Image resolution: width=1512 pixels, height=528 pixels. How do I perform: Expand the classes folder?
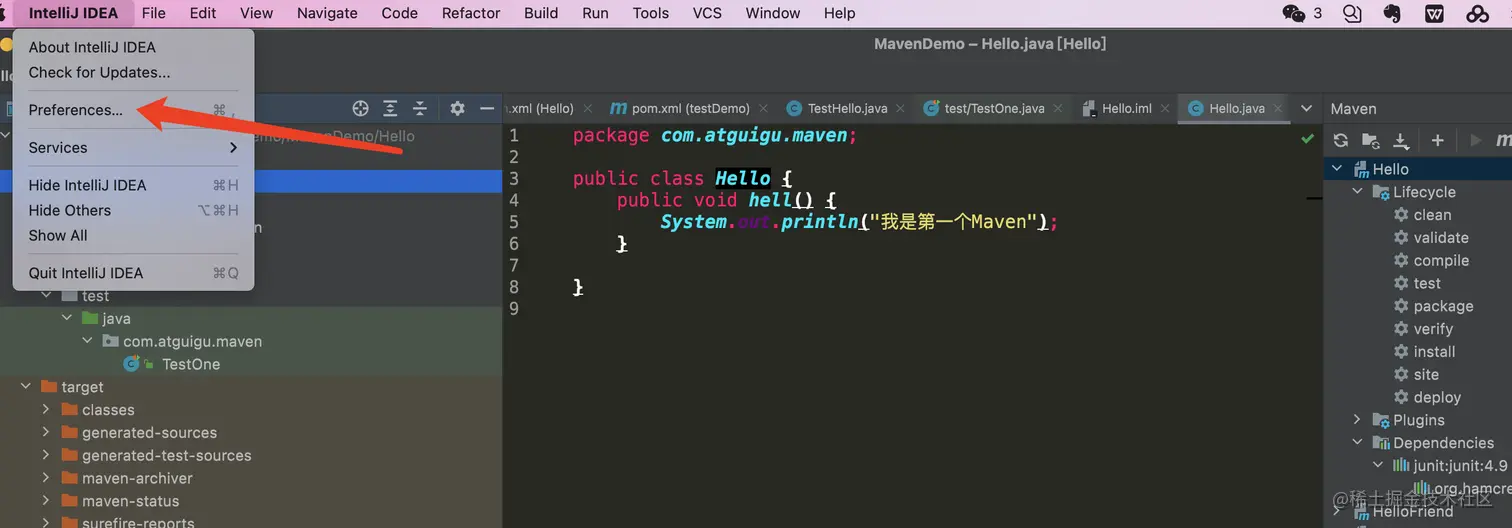(x=46, y=410)
